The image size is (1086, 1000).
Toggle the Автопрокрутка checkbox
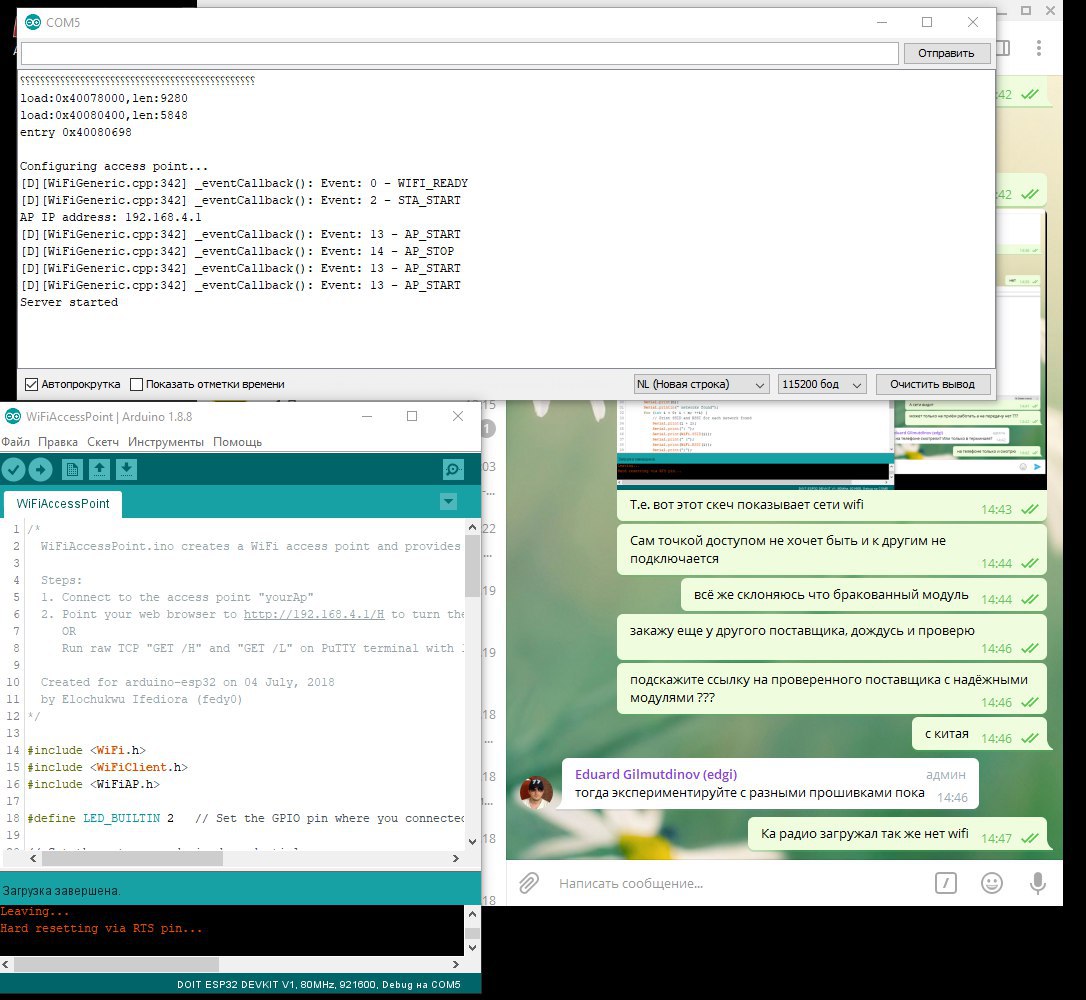click(x=31, y=384)
